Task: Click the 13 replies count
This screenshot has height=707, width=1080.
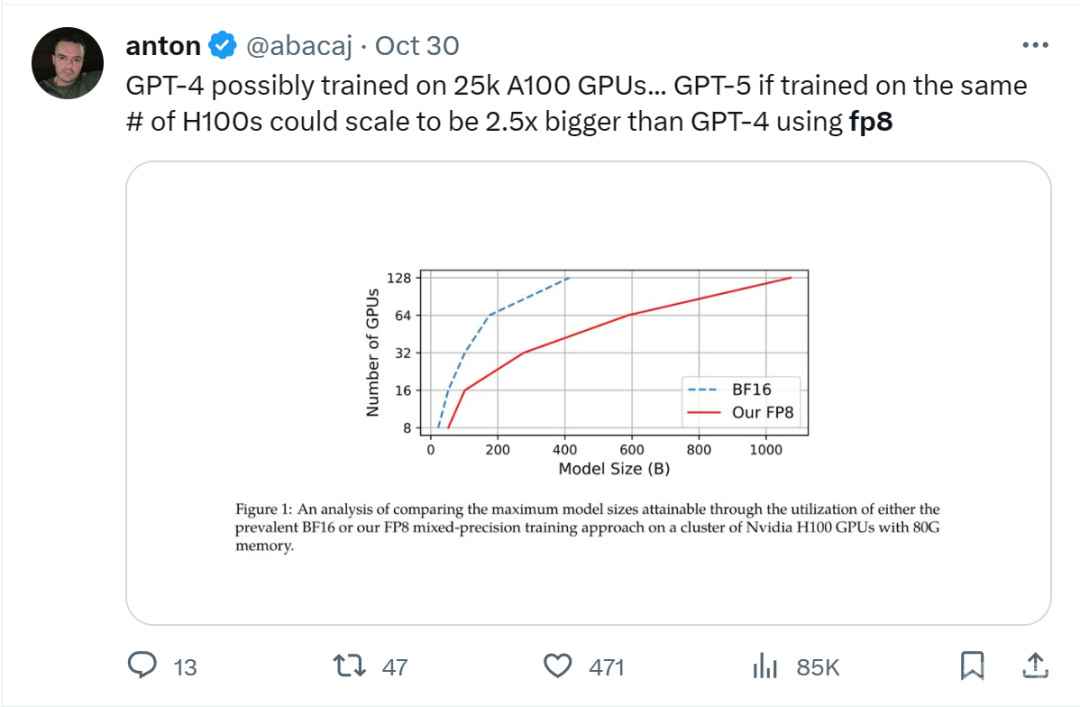Action: point(185,667)
